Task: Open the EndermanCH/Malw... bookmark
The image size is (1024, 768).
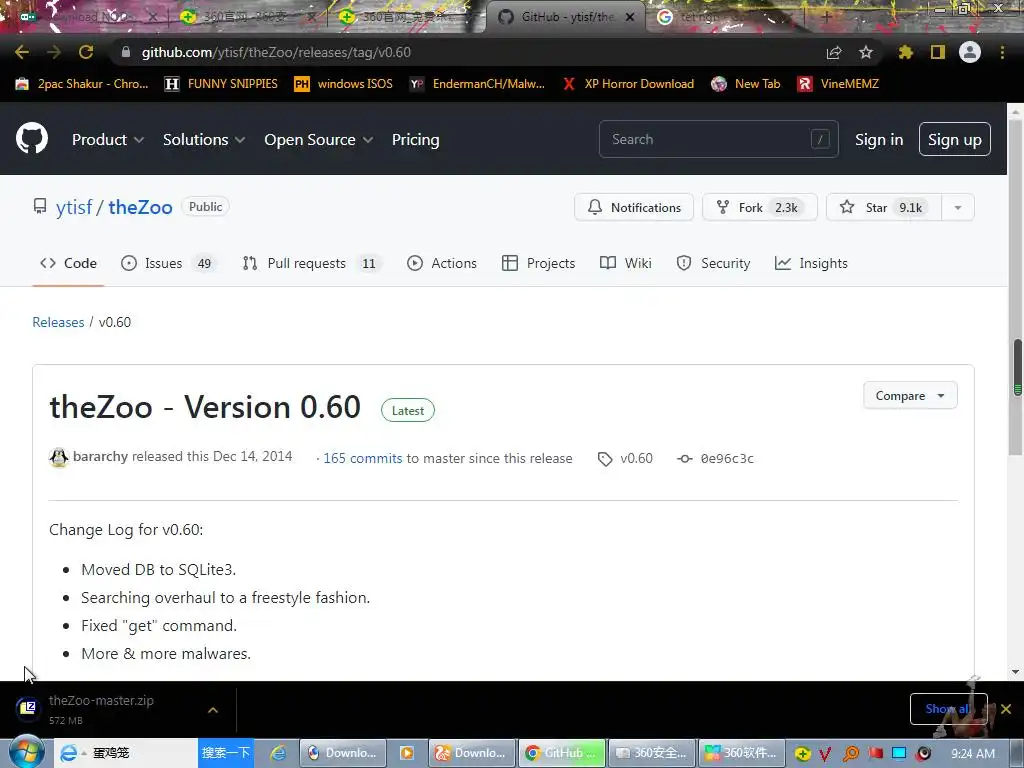Action: coord(477,84)
